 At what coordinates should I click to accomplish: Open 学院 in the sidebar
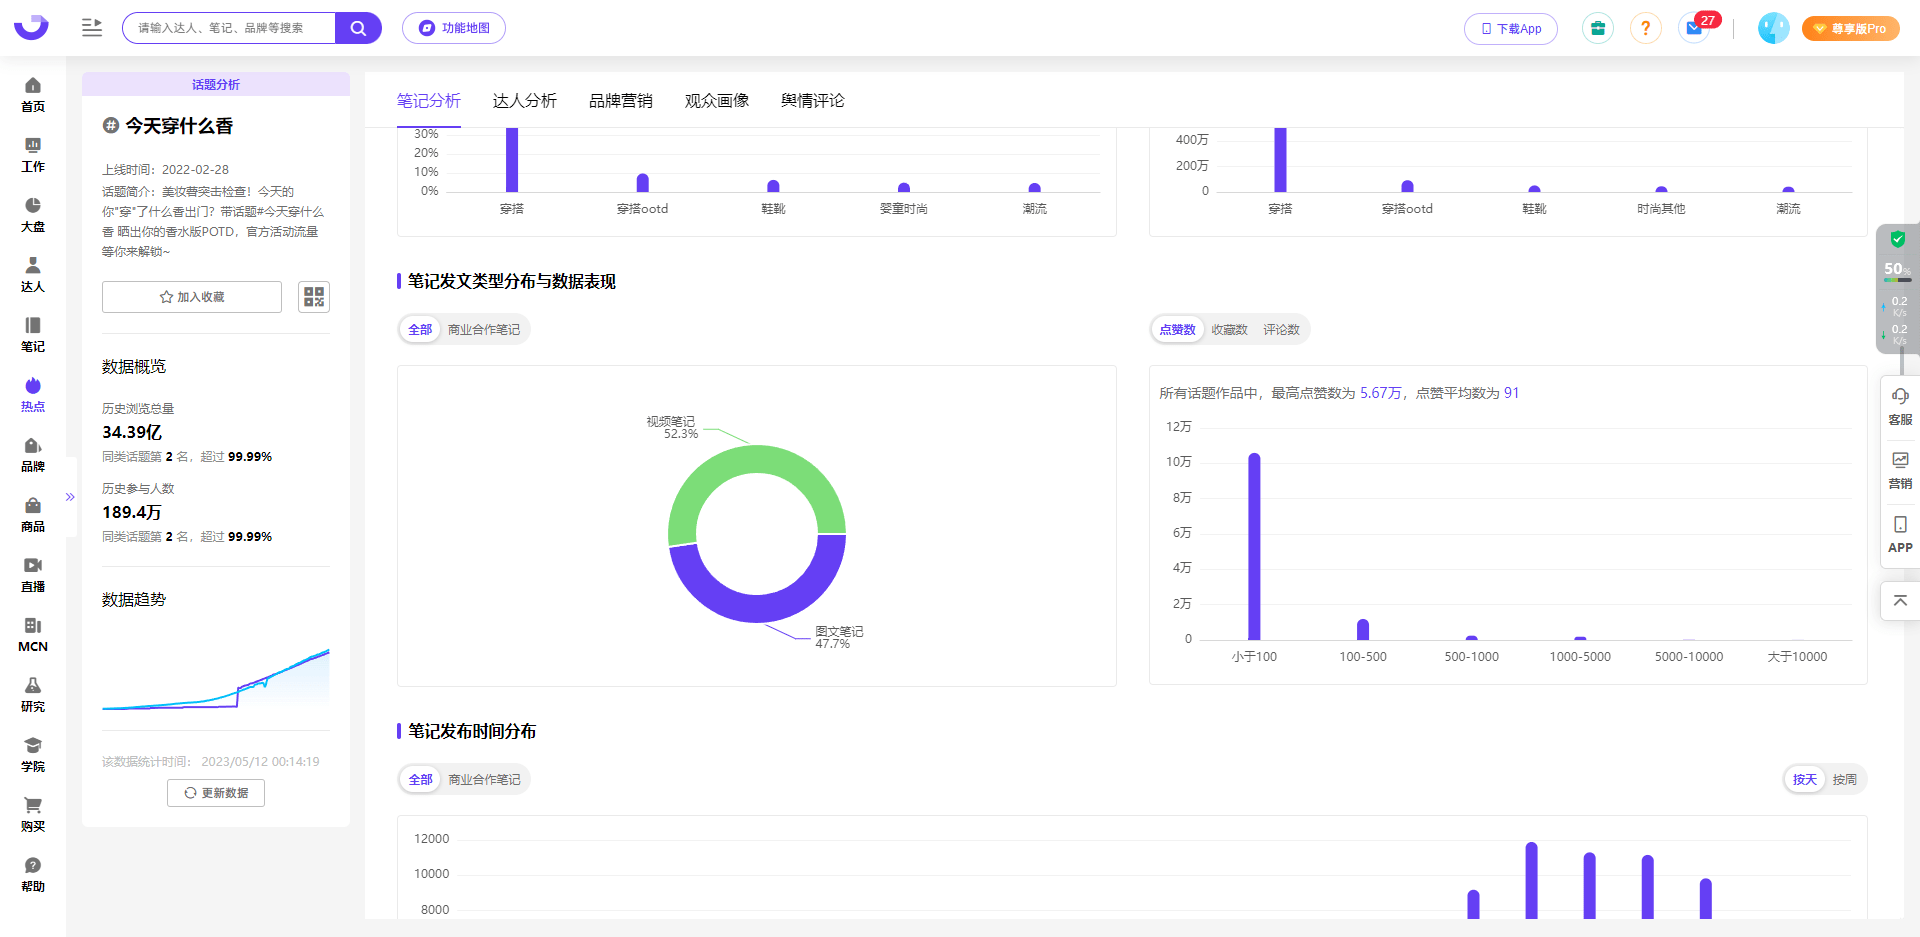33,755
